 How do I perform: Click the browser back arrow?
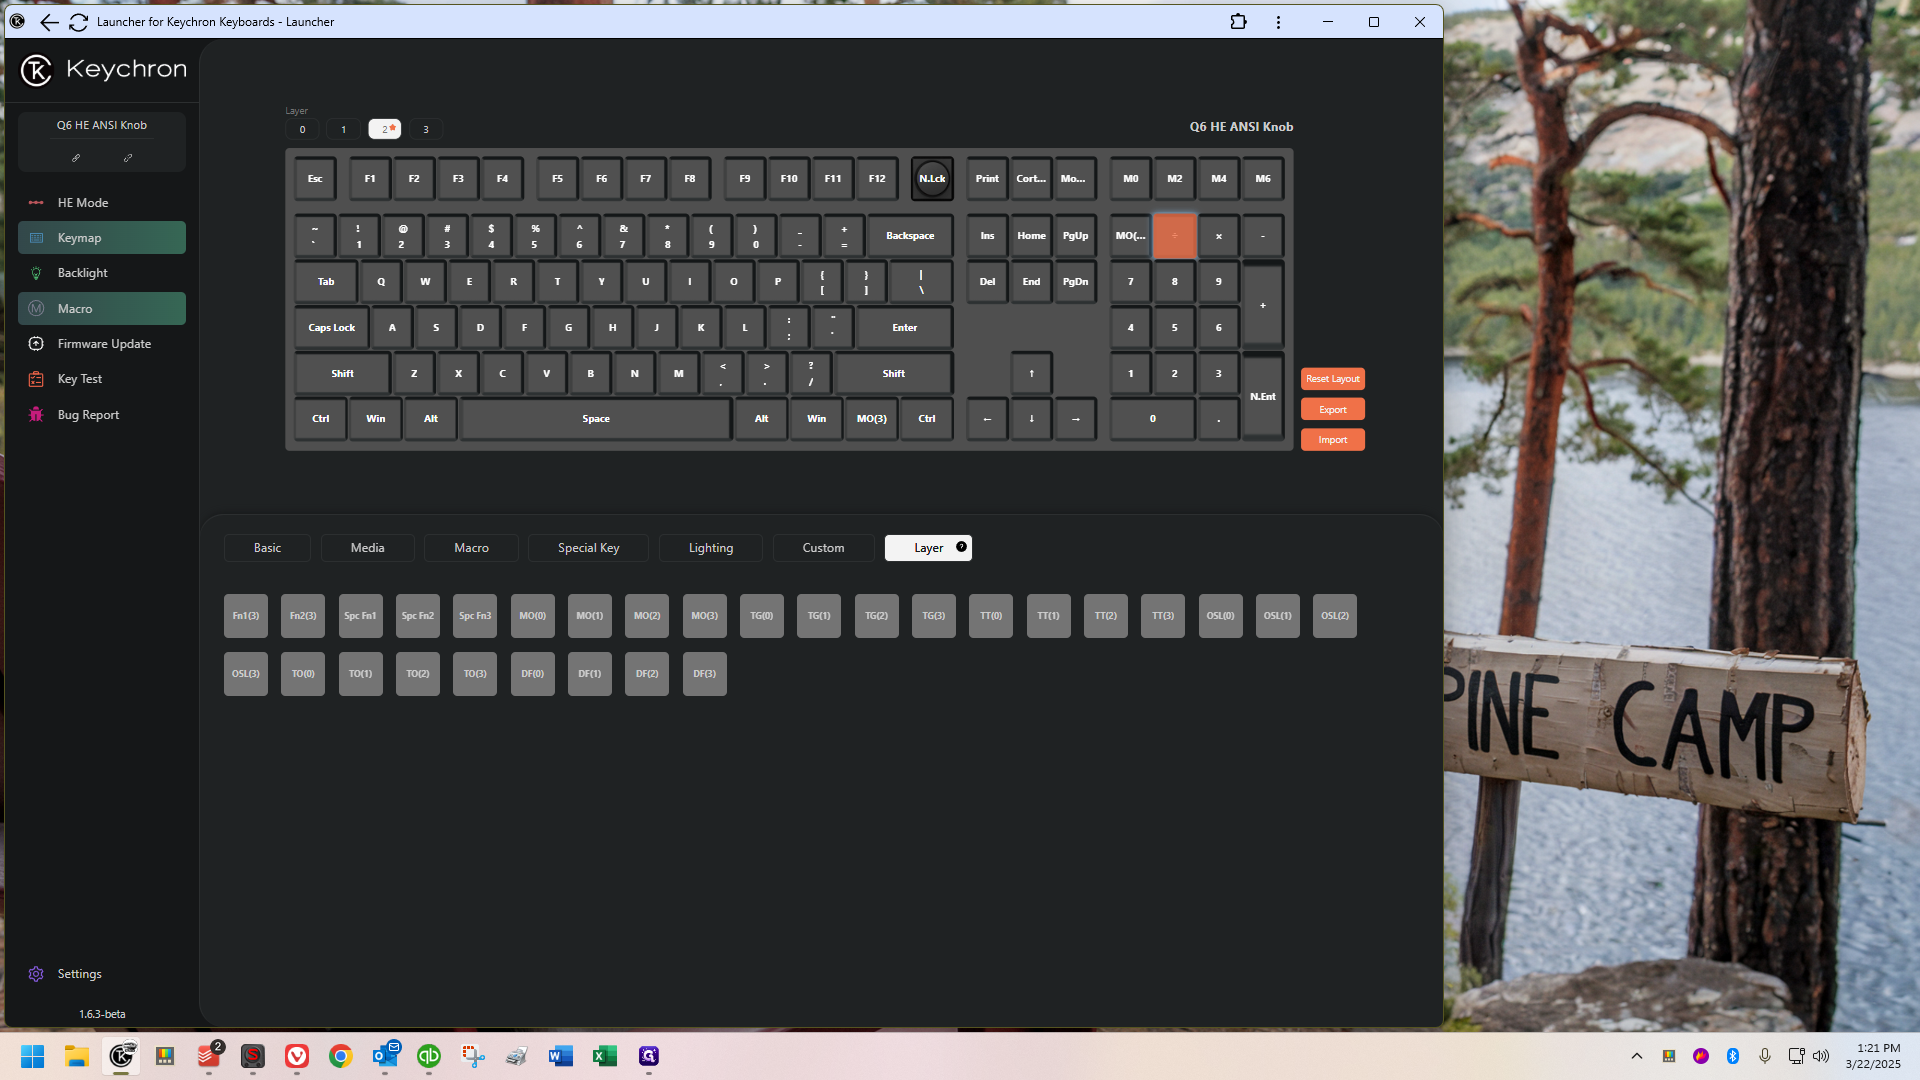point(48,22)
